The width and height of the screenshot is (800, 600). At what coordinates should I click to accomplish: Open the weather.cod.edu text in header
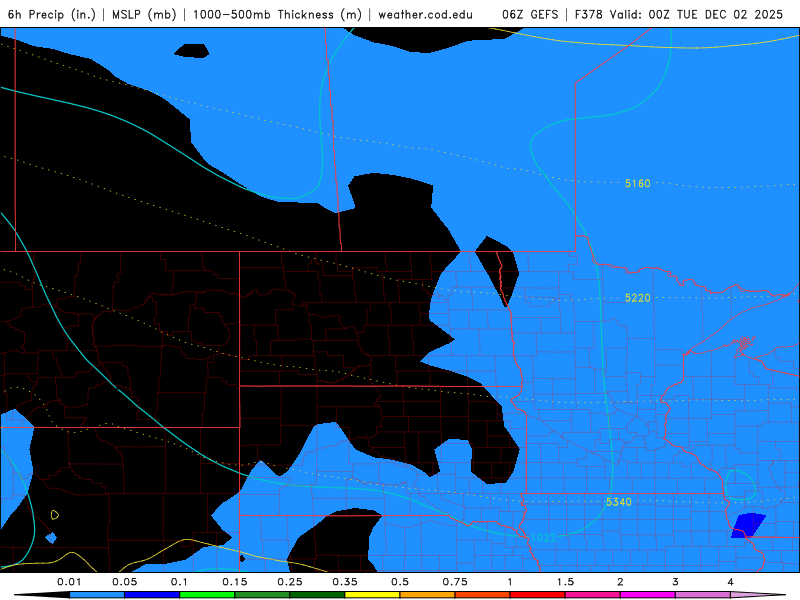(x=425, y=14)
